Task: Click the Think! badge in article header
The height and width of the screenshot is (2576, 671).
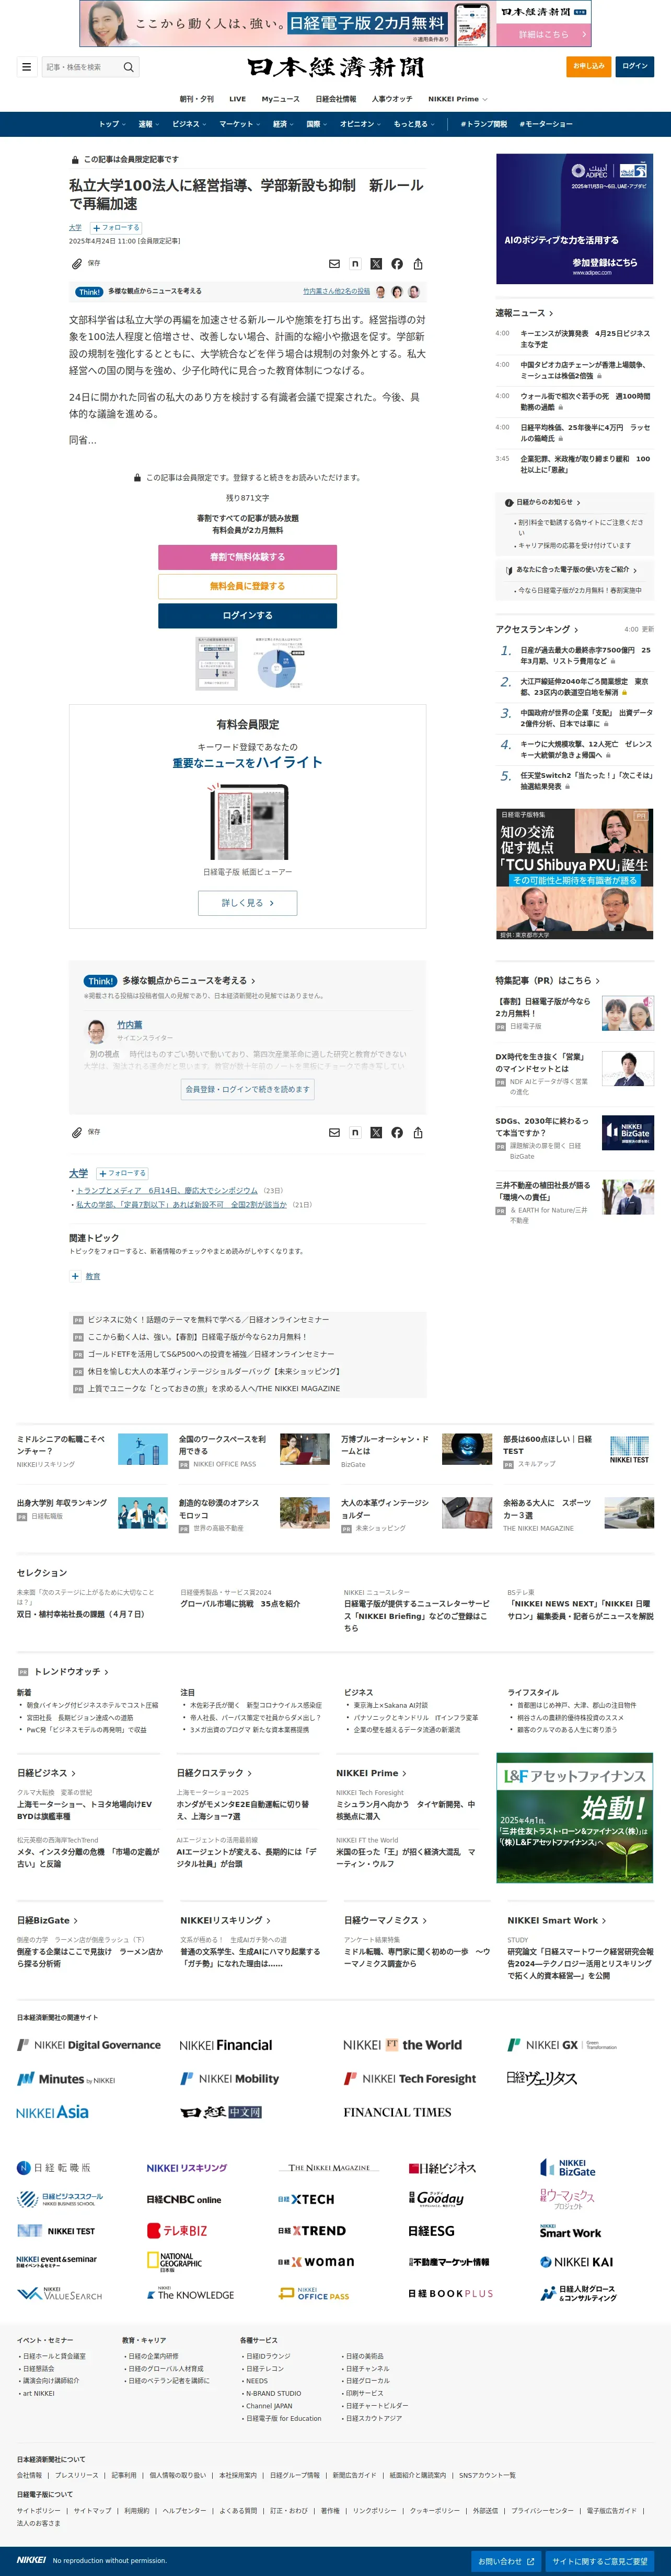Action: [89, 292]
